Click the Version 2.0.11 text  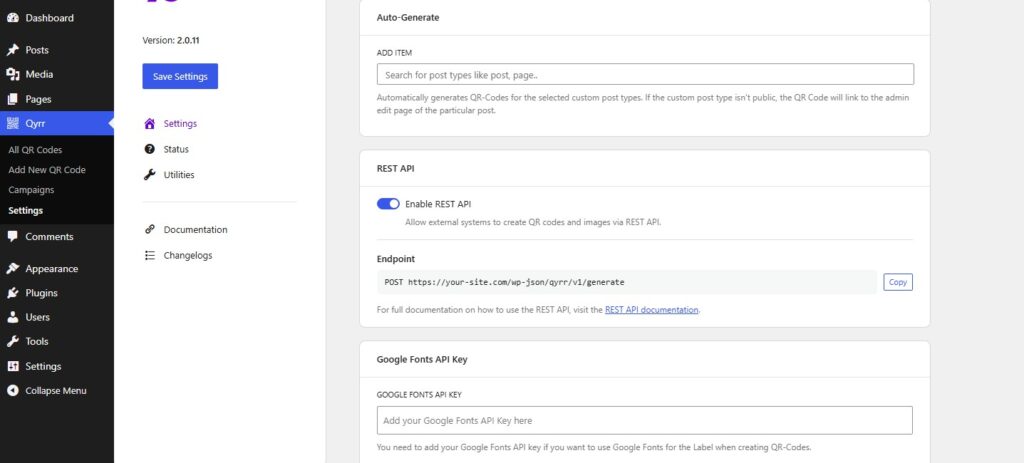(171, 40)
